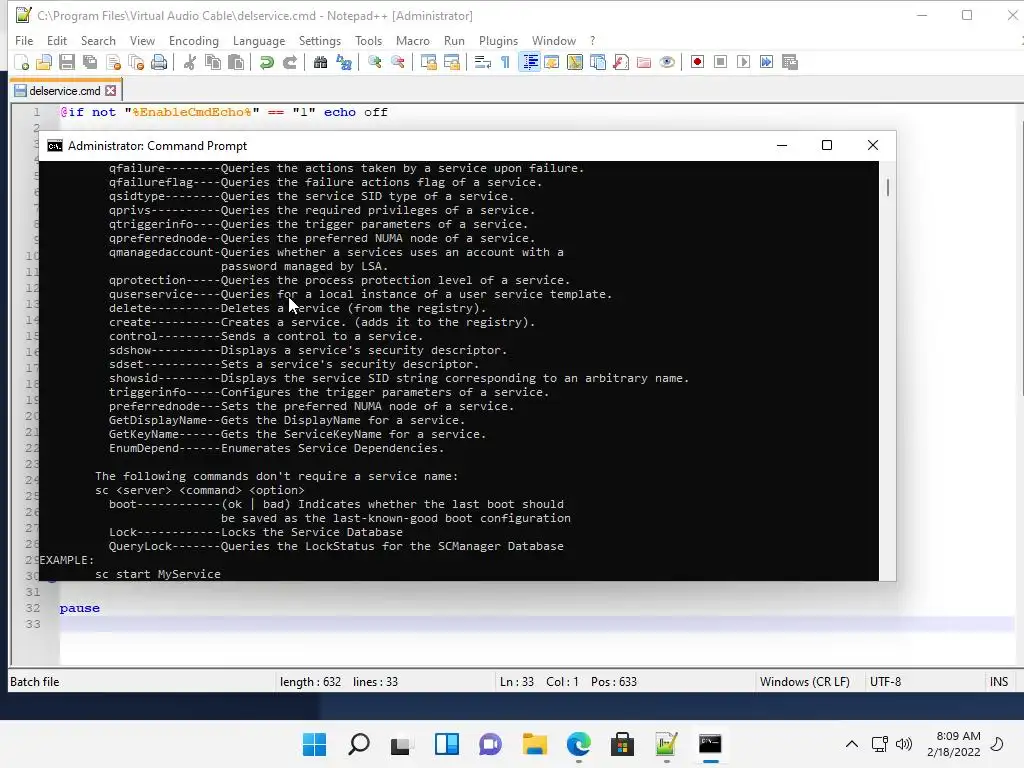Open File Explorer from taskbar

tap(534, 744)
